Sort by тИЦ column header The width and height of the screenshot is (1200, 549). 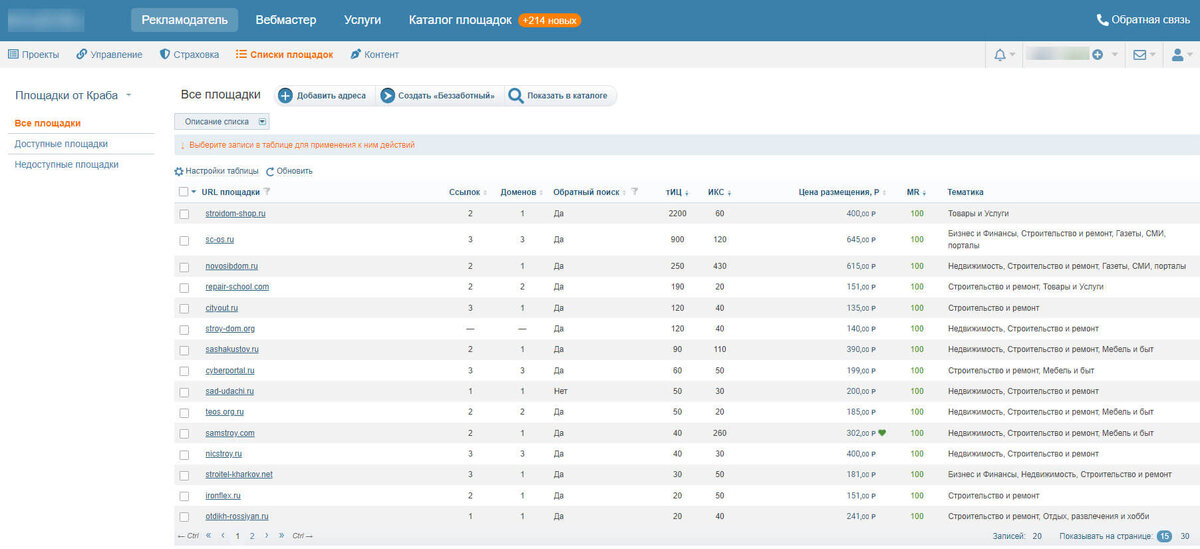point(675,192)
